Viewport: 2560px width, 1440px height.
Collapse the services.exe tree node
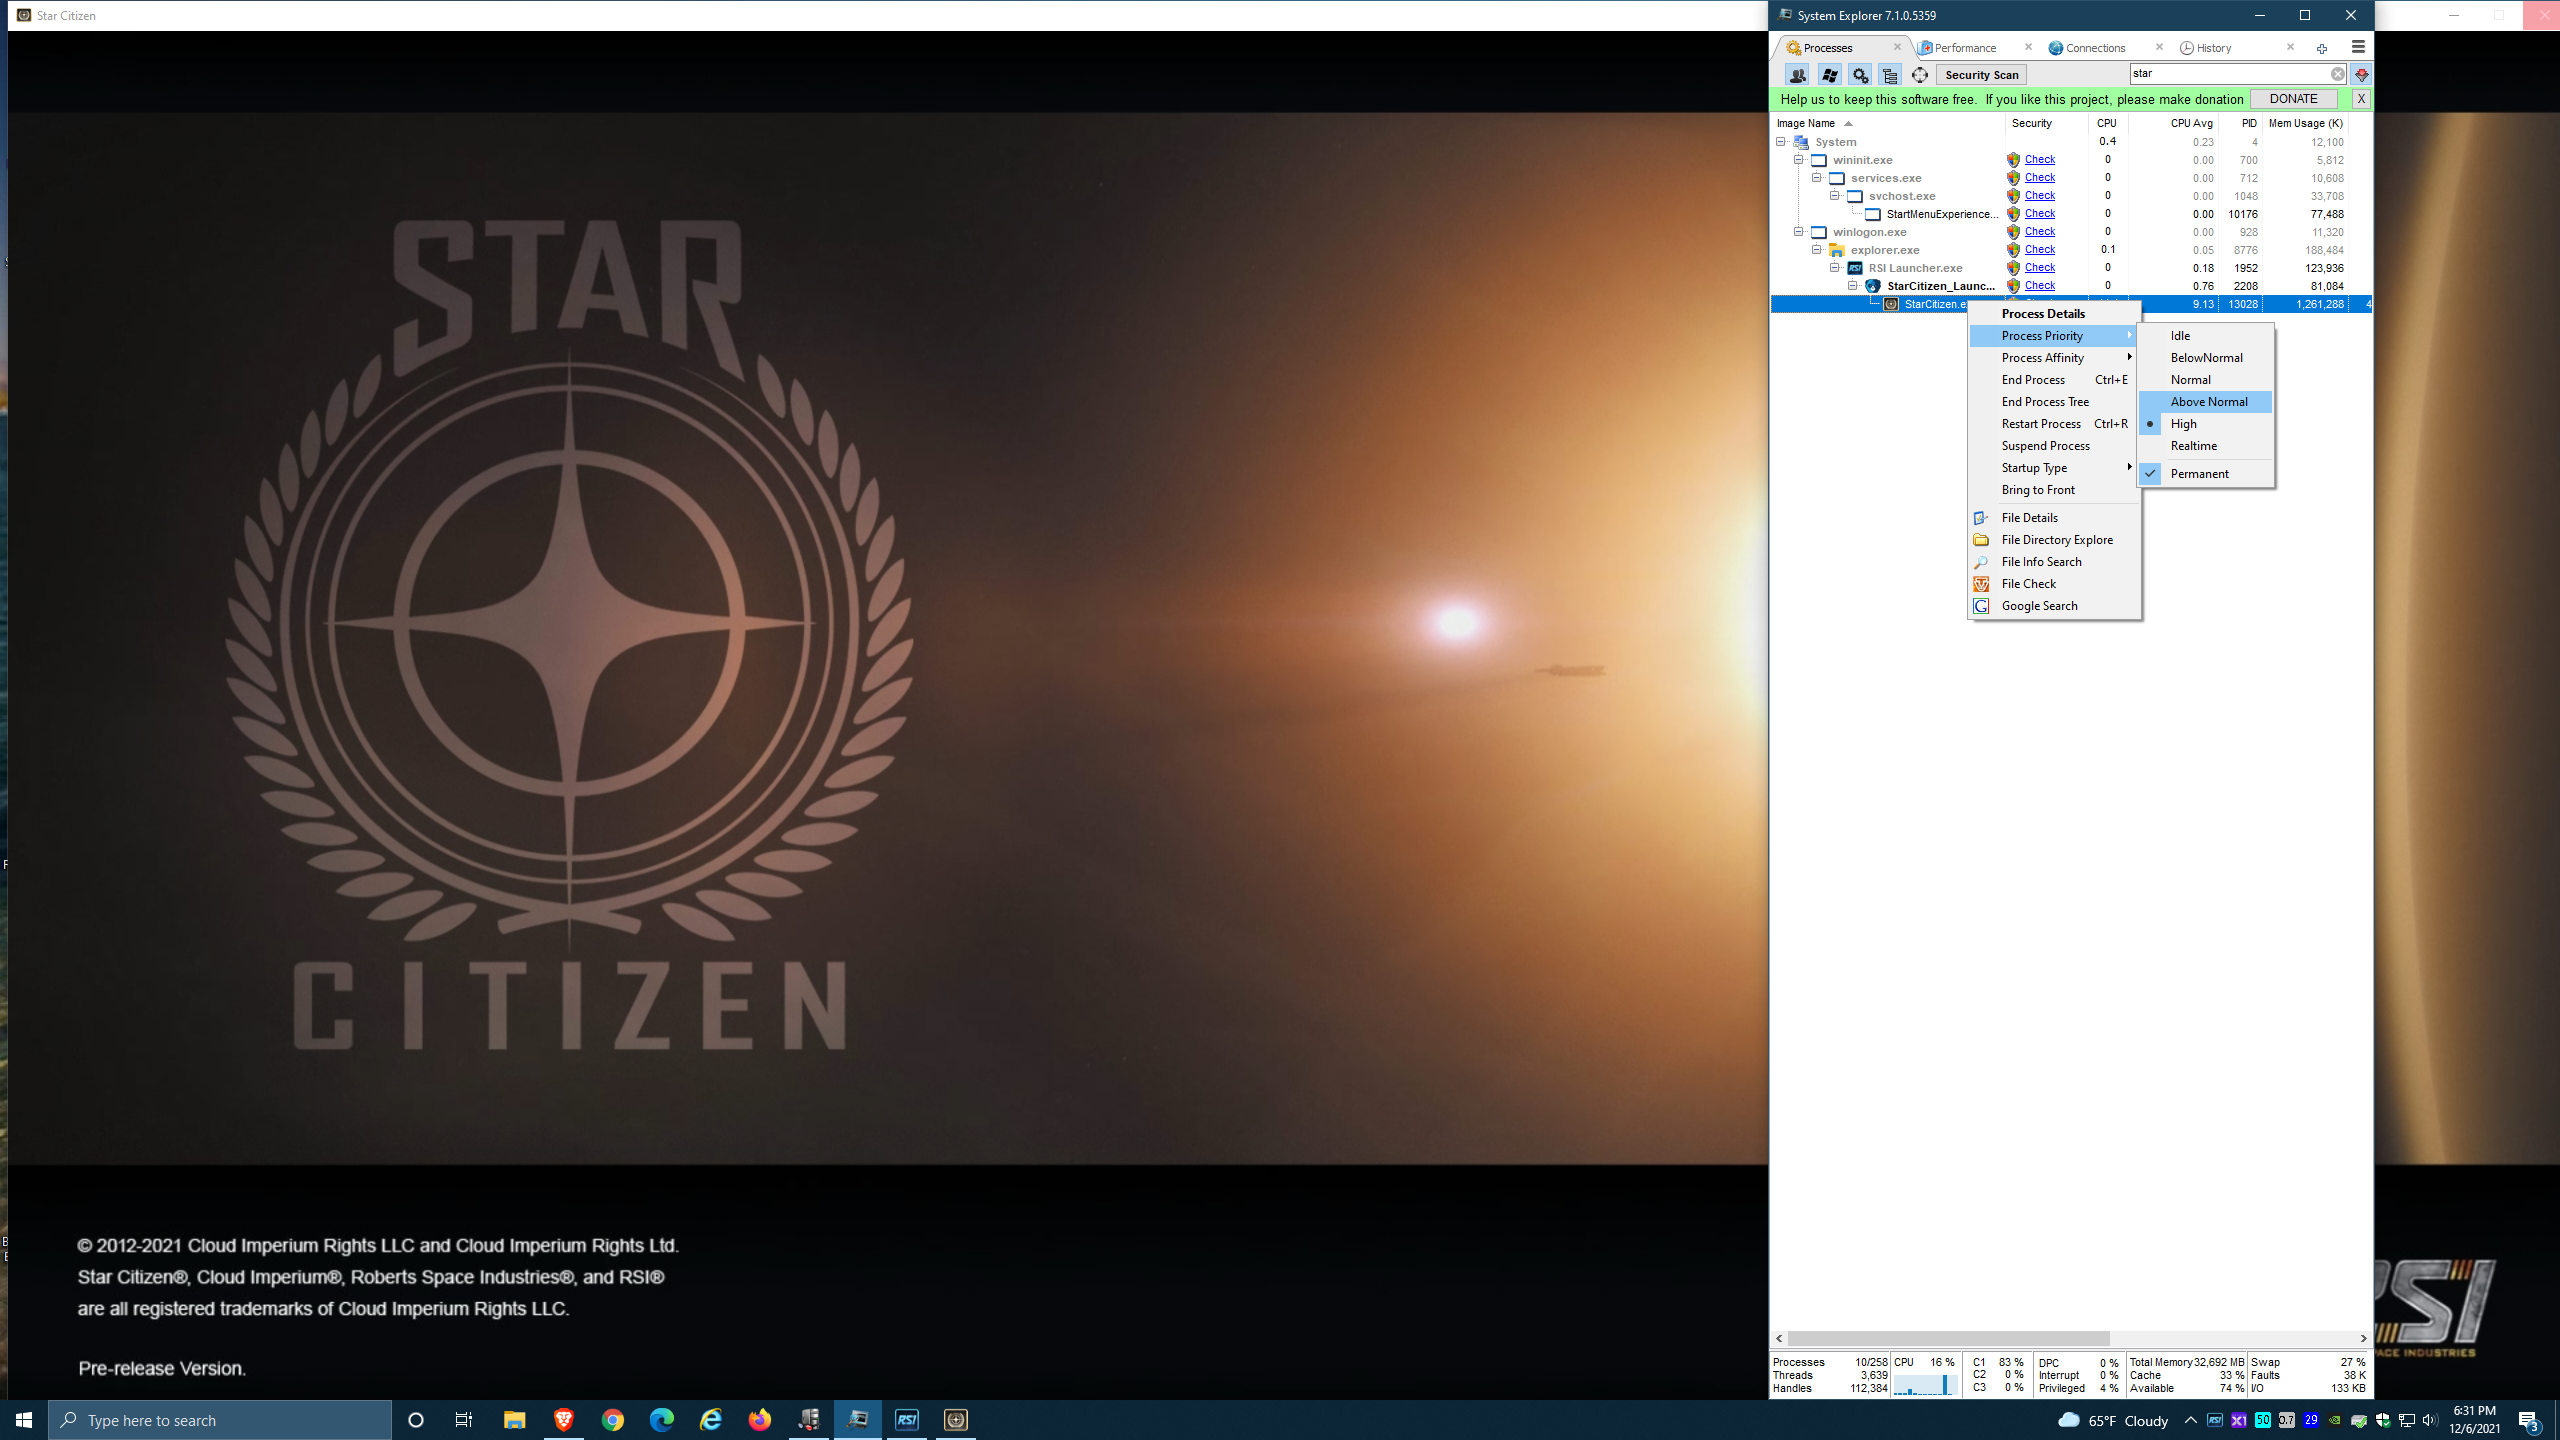pos(1817,178)
